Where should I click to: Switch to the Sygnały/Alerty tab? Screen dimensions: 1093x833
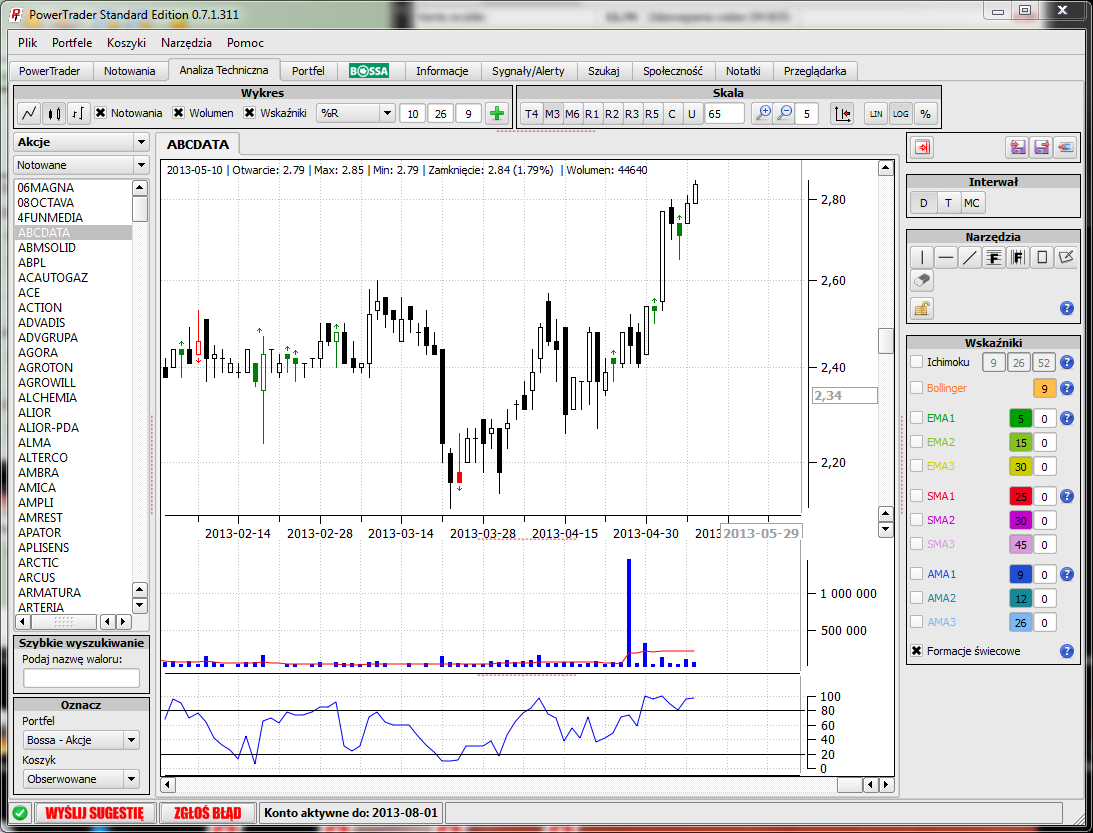[528, 71]
